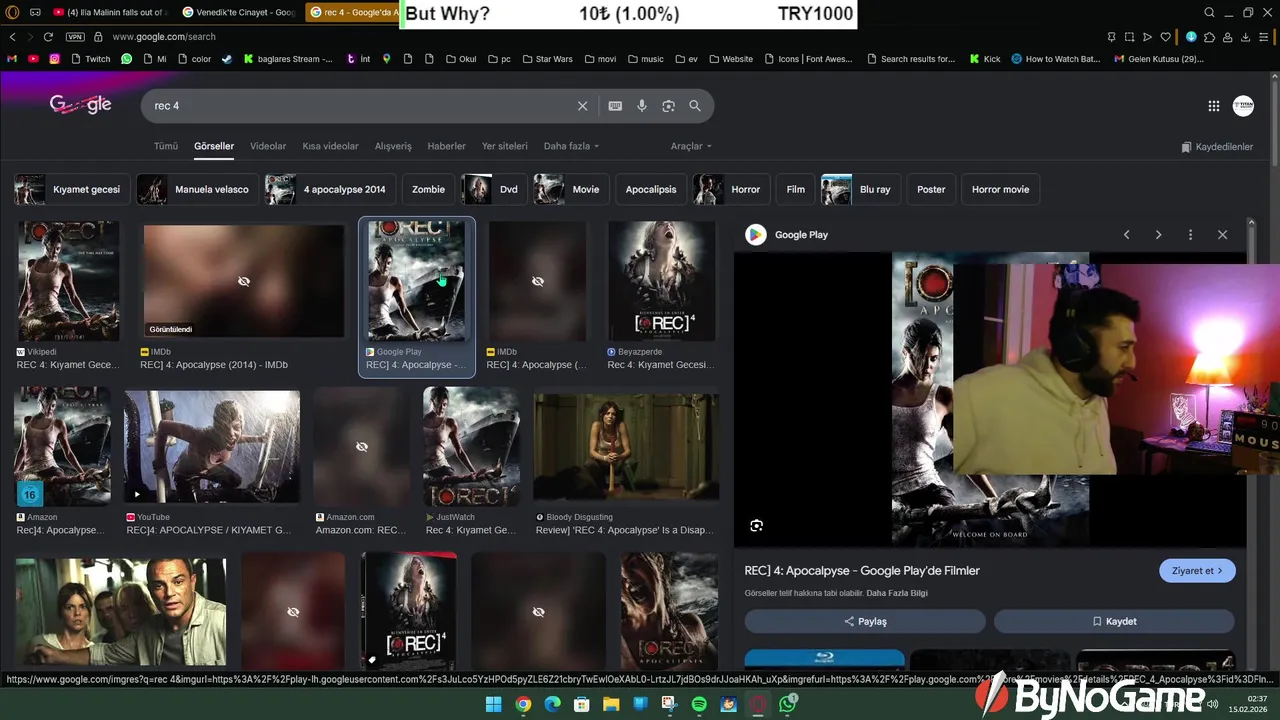1280x720 pixels.
Task: Close the image preview panel
Action: tap(1222, 235)
